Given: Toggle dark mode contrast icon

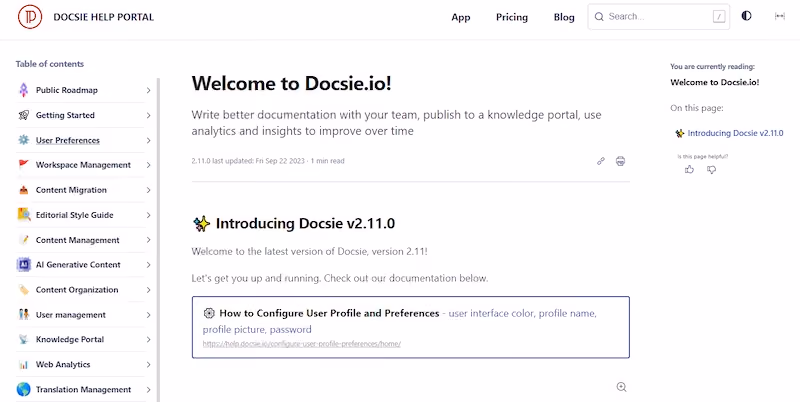Looking at the screenshot, I should (x=746, y=16).
